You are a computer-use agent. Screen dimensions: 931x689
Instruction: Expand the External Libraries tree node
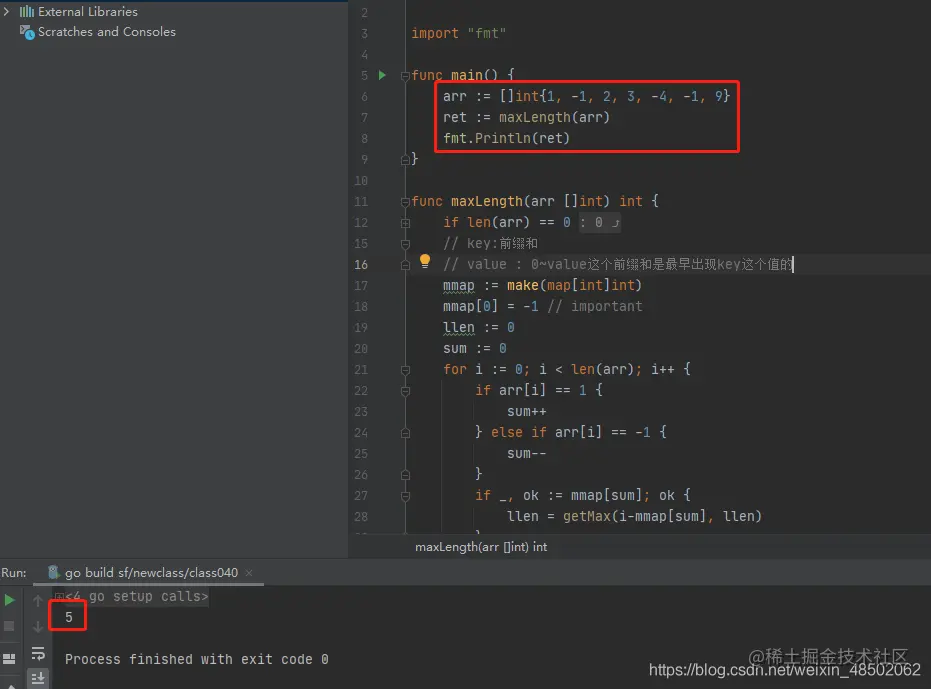[7, 11]
